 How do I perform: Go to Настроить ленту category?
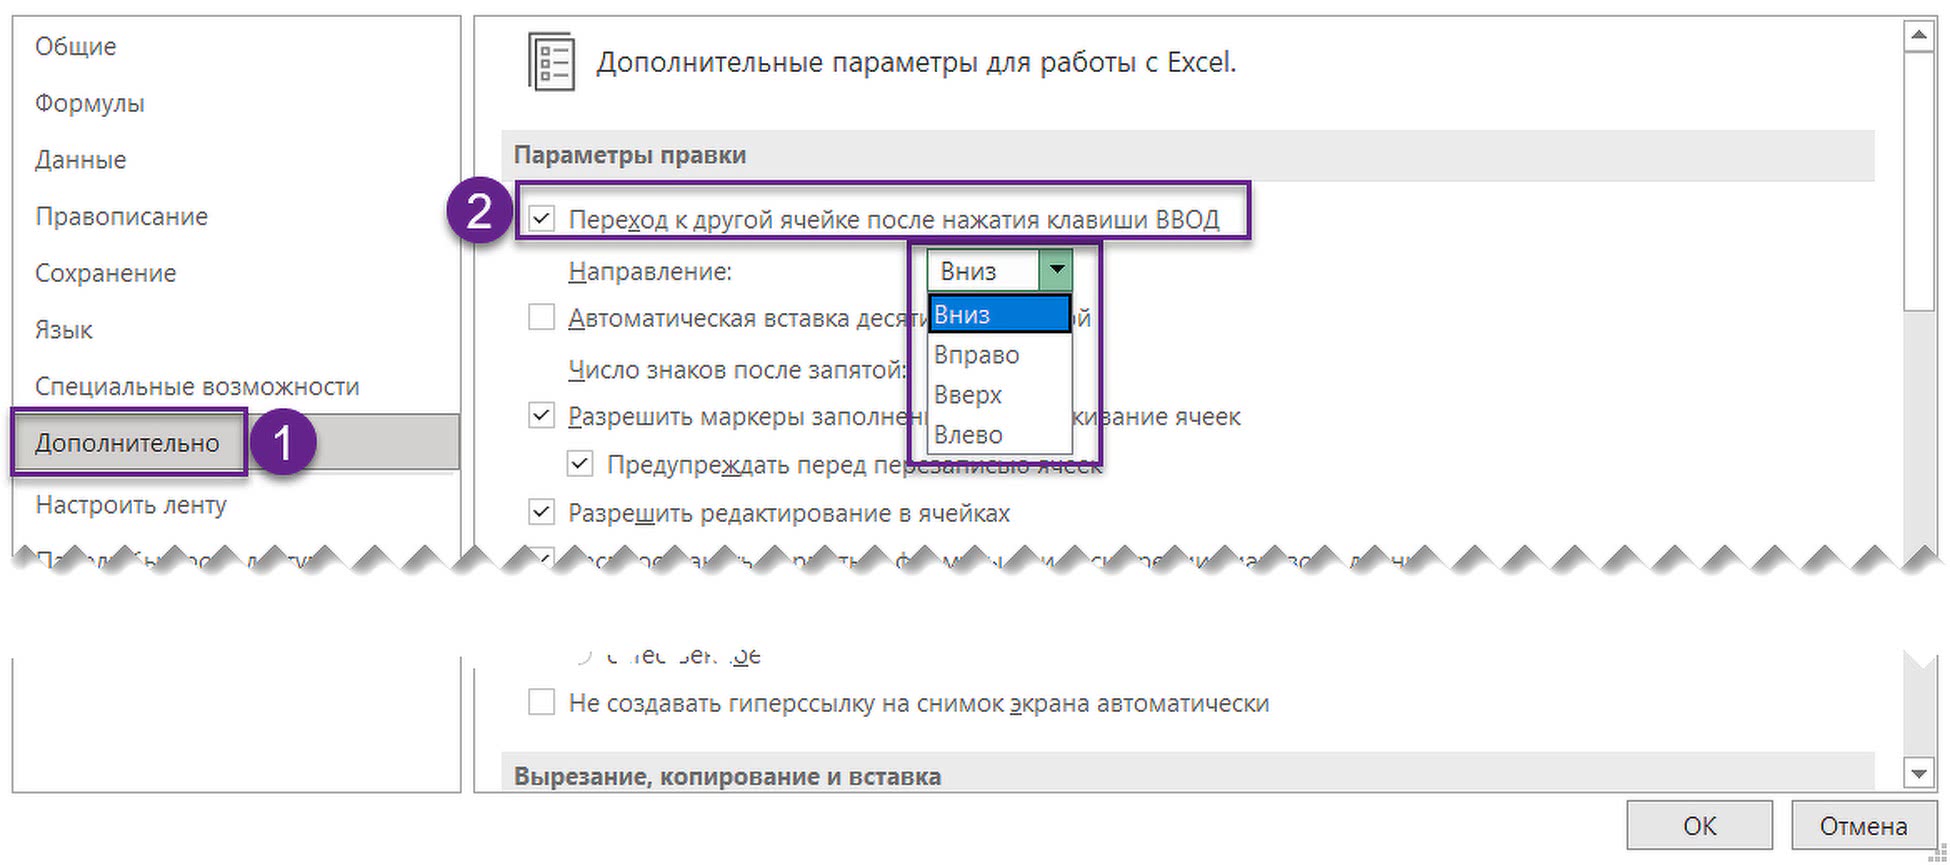131,505
